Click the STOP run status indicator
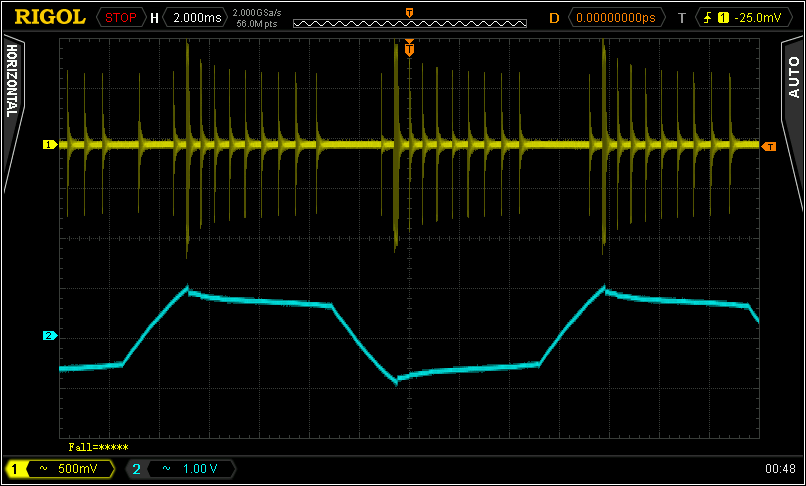The width and height of the screenshot is (806, 486). point(121,18)
